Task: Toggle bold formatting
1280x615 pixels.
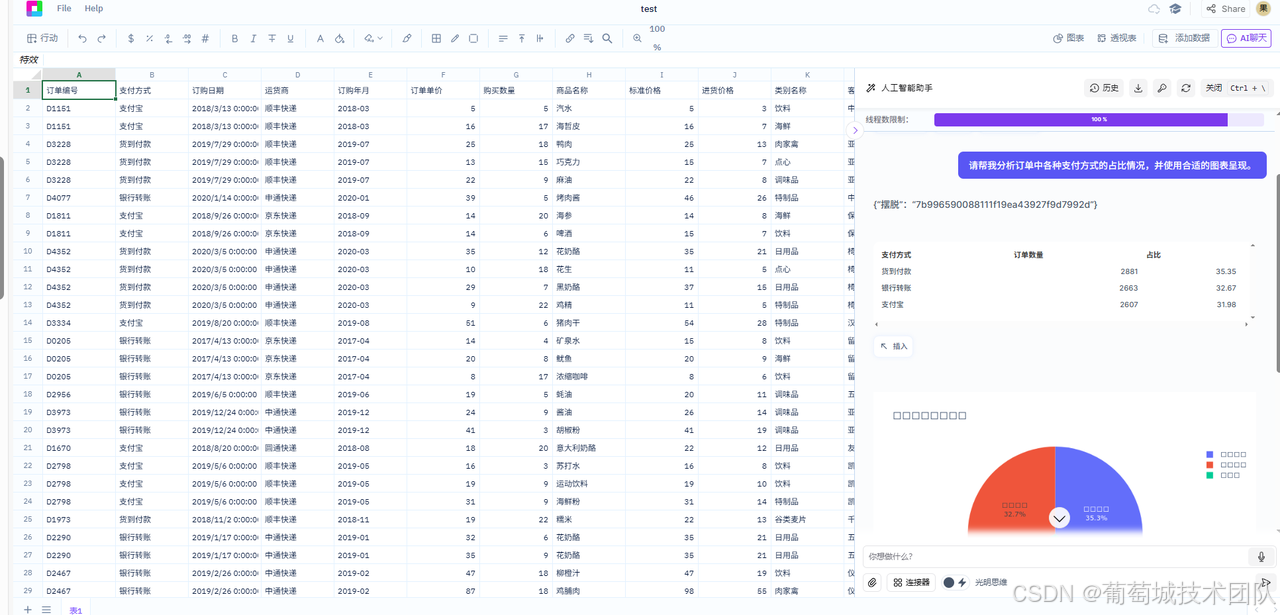Action: point(235,38)
